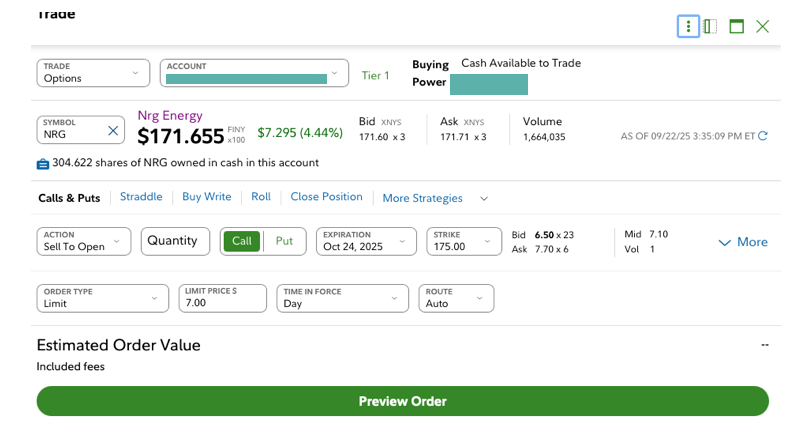801x428 pixels.
Task: Expand the More quote details chevron
Action: (743, 242)
